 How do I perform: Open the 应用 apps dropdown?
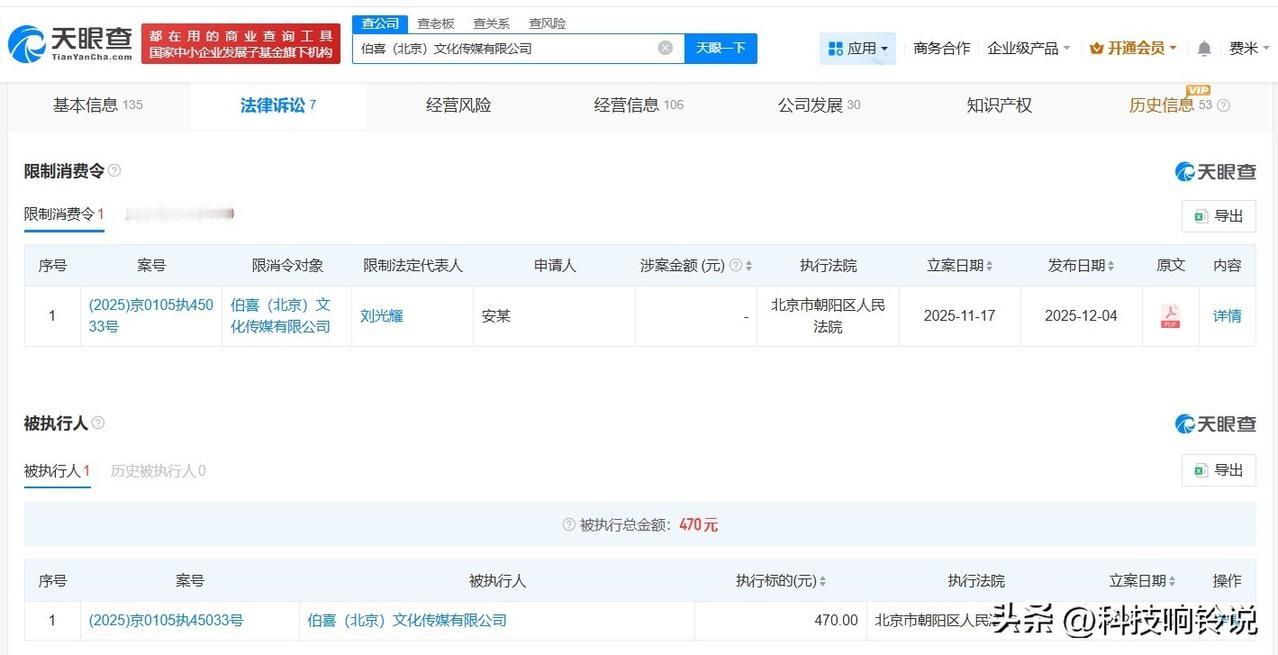pos(858,48)
